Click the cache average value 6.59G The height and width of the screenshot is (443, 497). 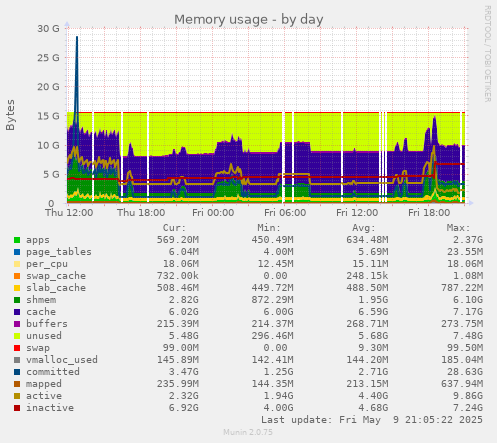(373, 312)
